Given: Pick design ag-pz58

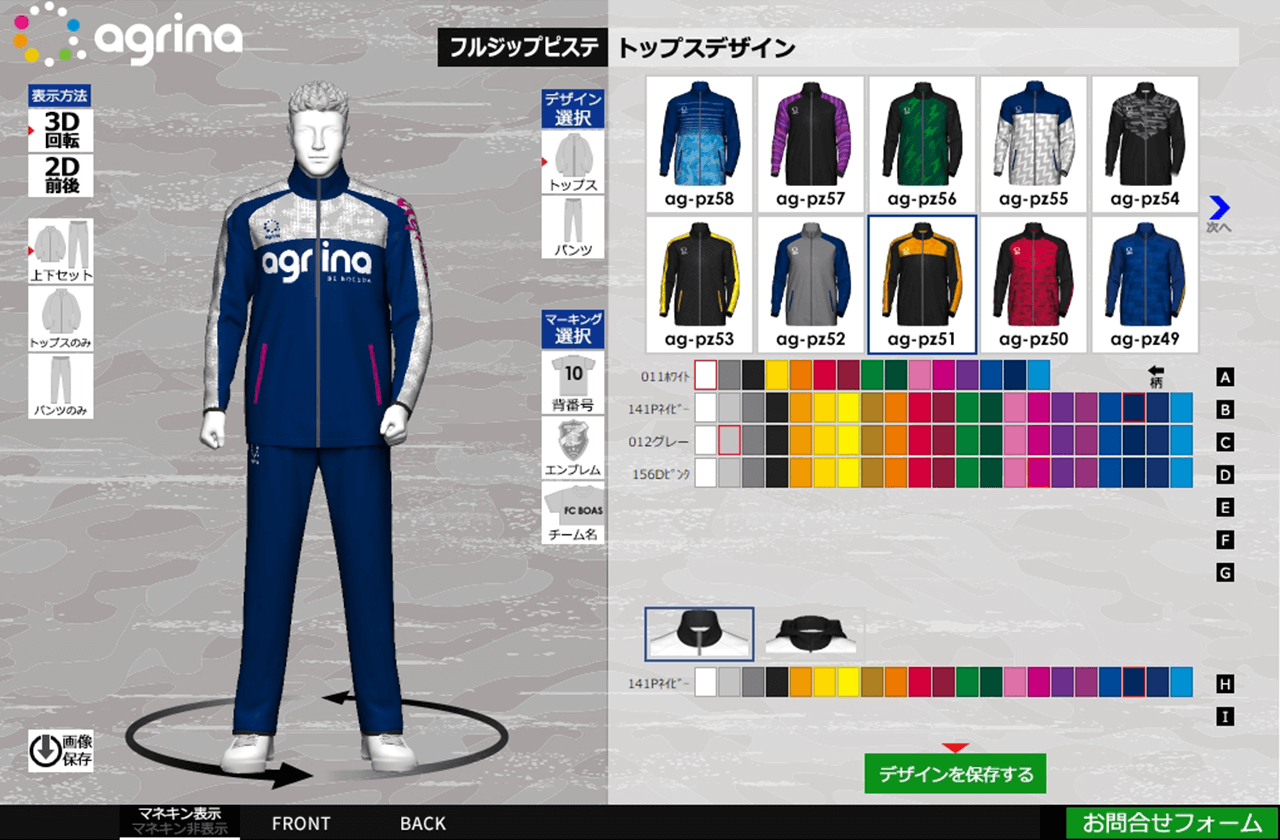Looking at the screenshot, I should pyautogui.click(x=699, y=144).
